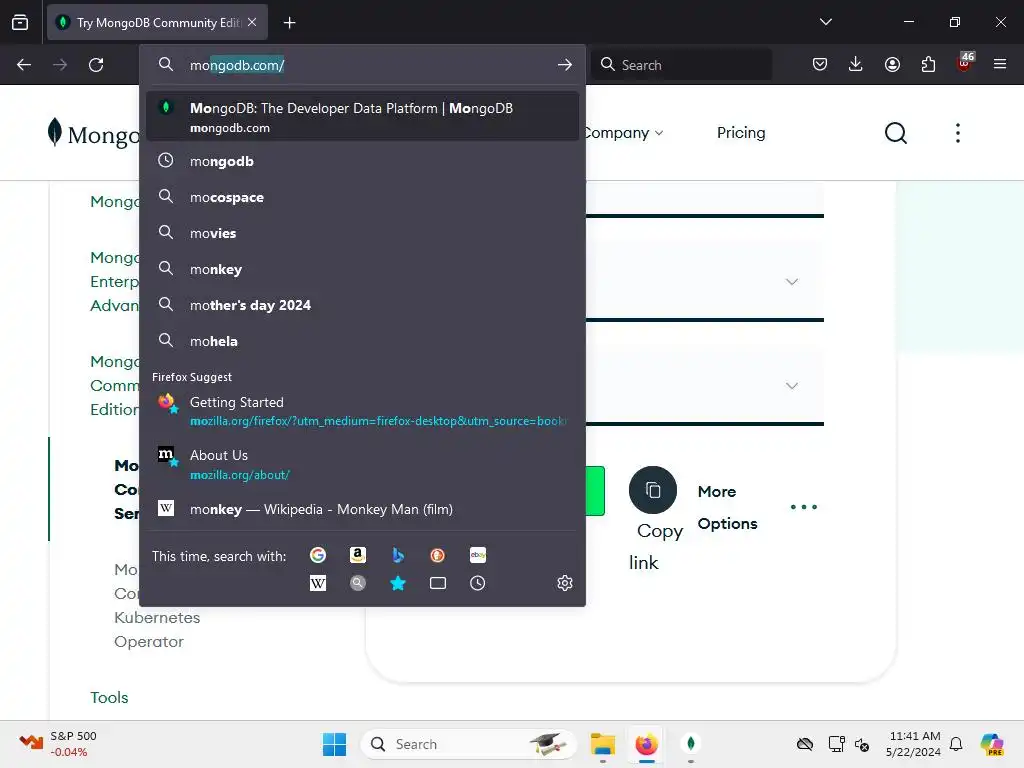1024x768 pixels.
Task: Open File Explorer from taskbar
Action: pyautogui.click(x=603, y=744)
